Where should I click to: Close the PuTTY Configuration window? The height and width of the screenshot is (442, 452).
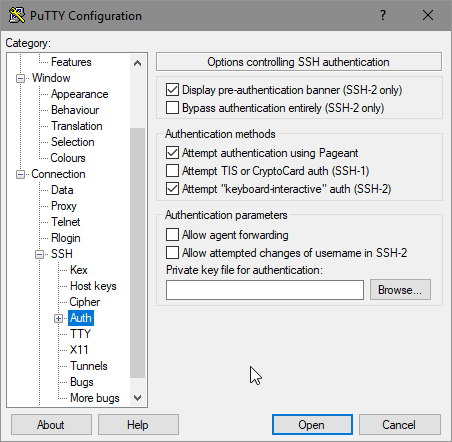[428, 15]
